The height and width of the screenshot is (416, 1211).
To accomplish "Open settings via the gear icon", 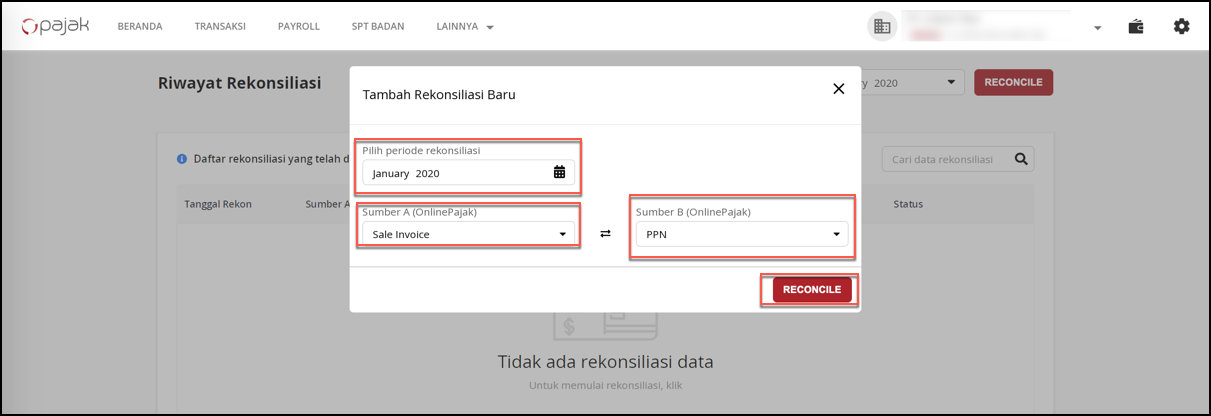I will tap(1181, 27).
